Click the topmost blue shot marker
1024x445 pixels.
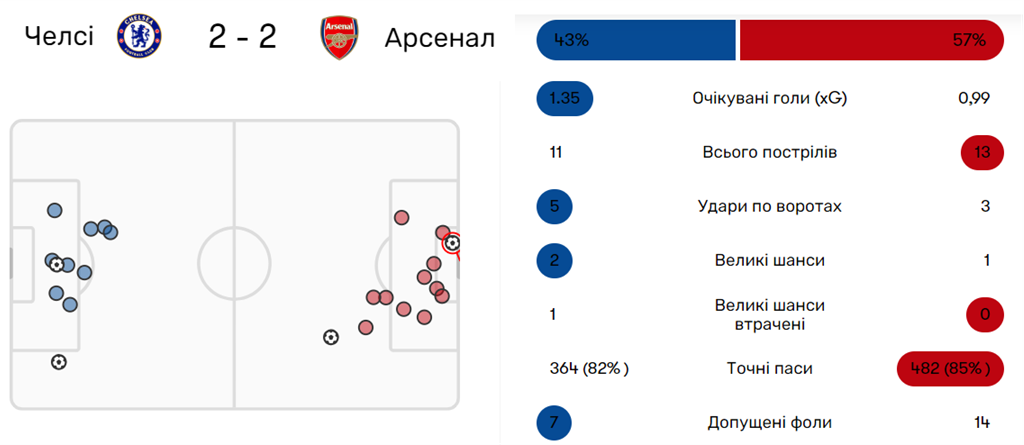click(x=55, y=210)
